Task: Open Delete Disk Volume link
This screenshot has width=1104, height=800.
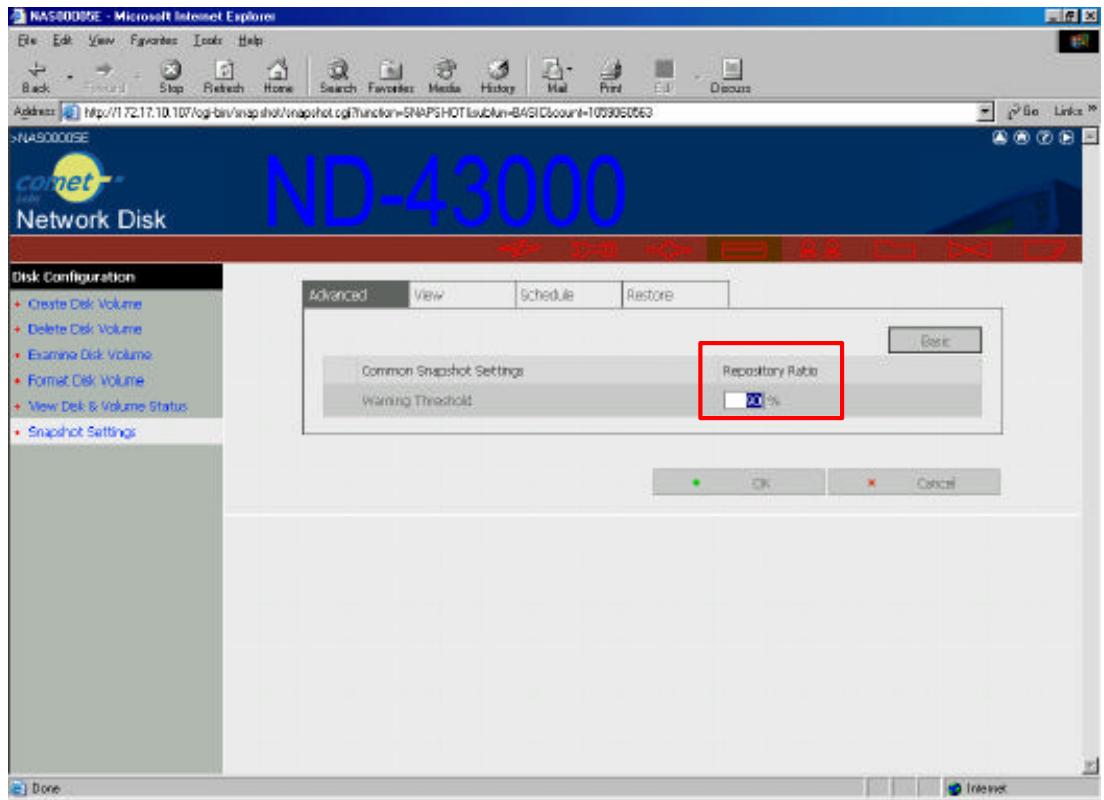Action: 84,329
